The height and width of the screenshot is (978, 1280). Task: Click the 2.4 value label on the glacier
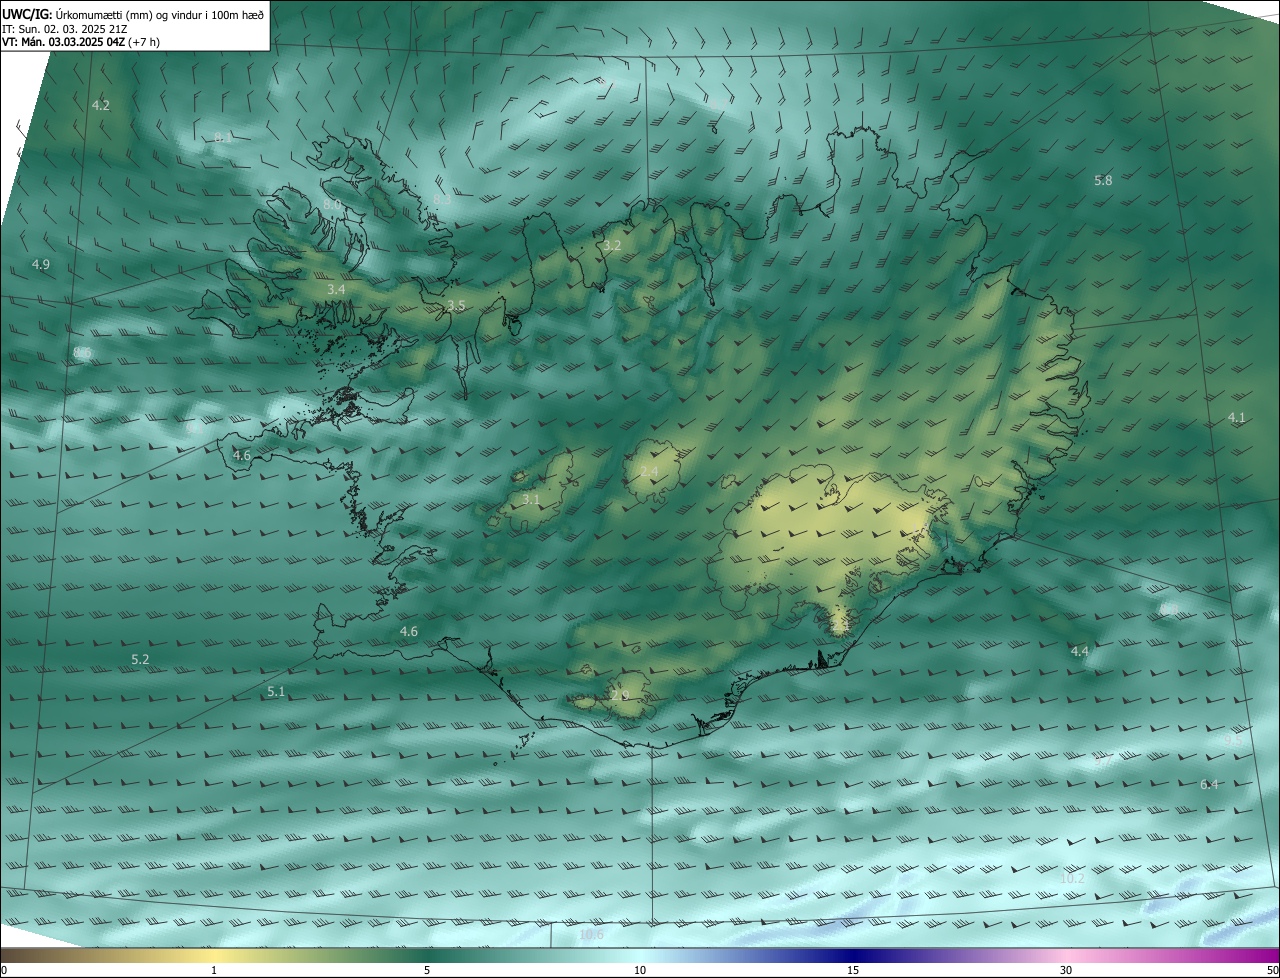pyautogui.click(x=649, y=472)
